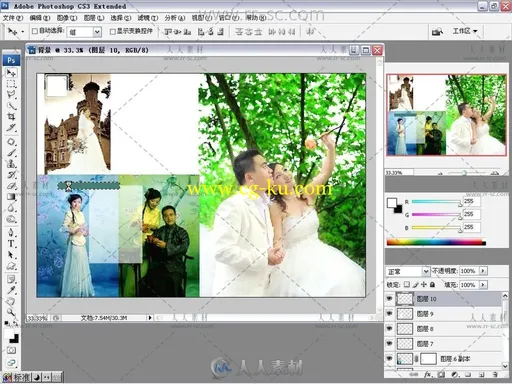This screenshot has width=512, height=384.
Task: Click the foreground color swatch in toolbox
Action: point(9,334)
